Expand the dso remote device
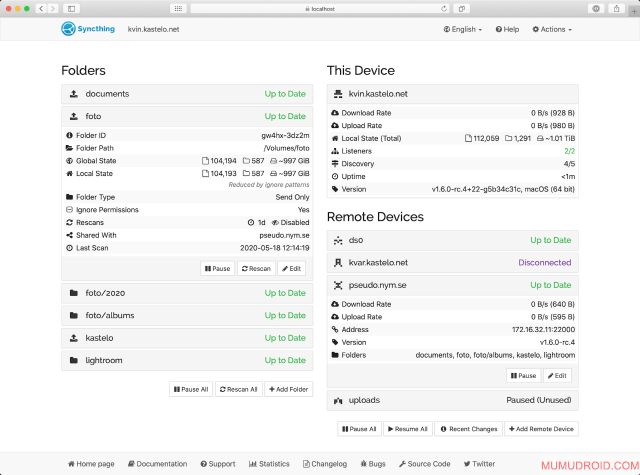640x475 pixels. [453, 240]
